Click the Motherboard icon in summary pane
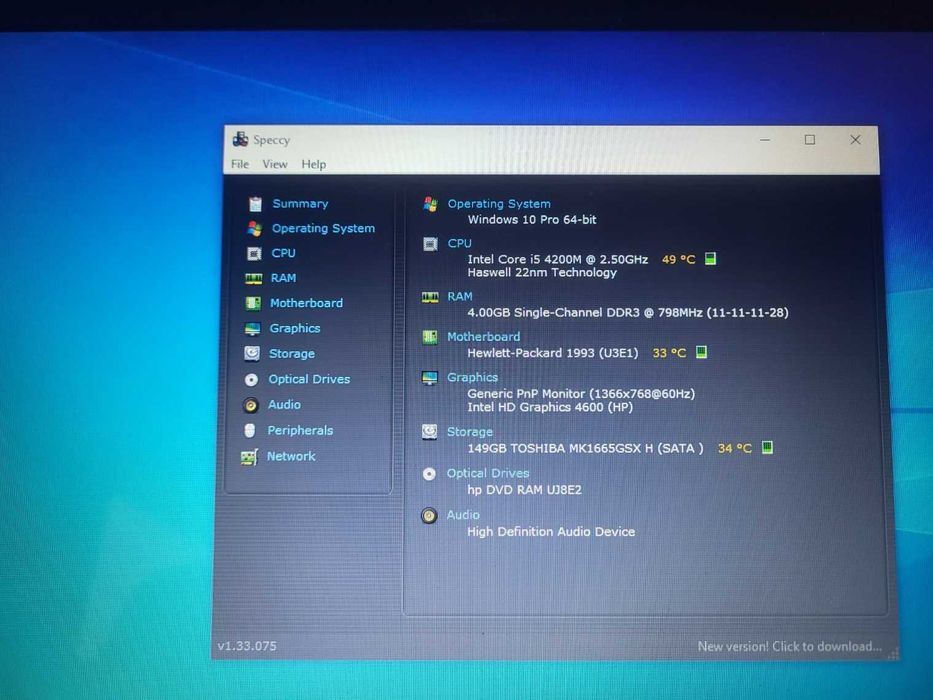 click(x=430, y=338)
